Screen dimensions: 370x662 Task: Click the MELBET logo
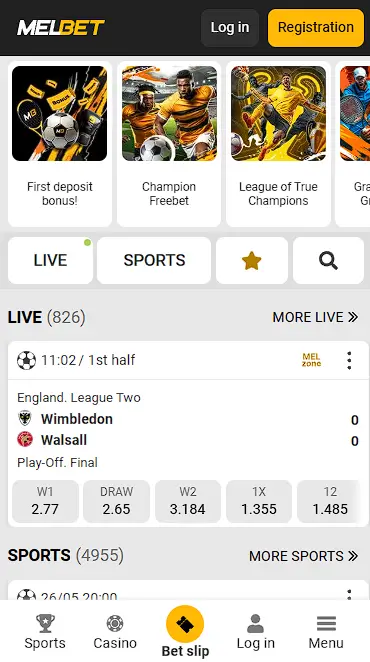pyautogui.click(x=61, y=28)
